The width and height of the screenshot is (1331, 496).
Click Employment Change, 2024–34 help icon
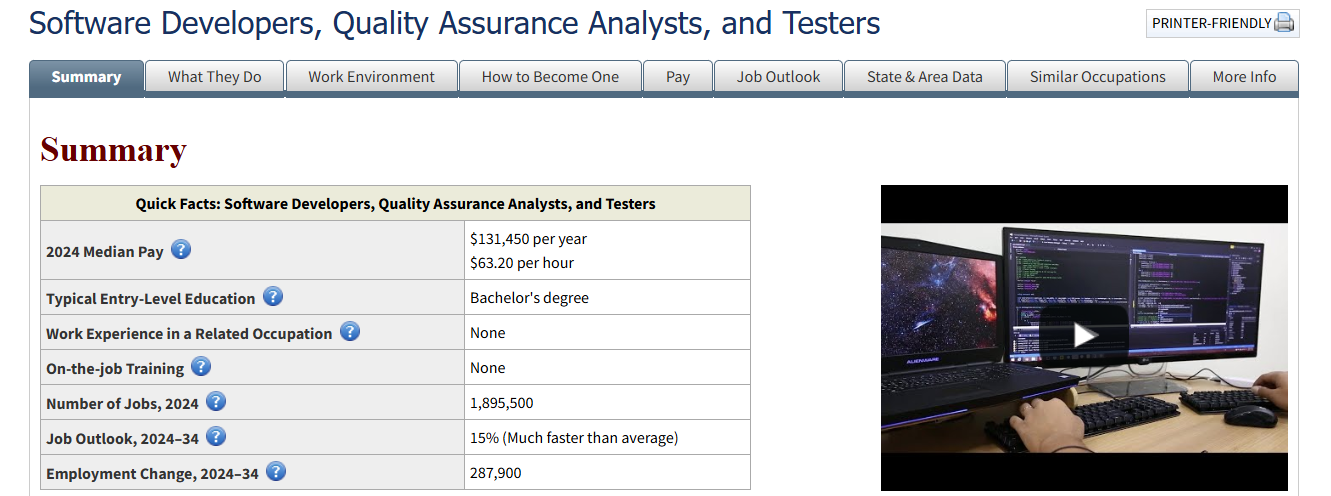point(276,472)
